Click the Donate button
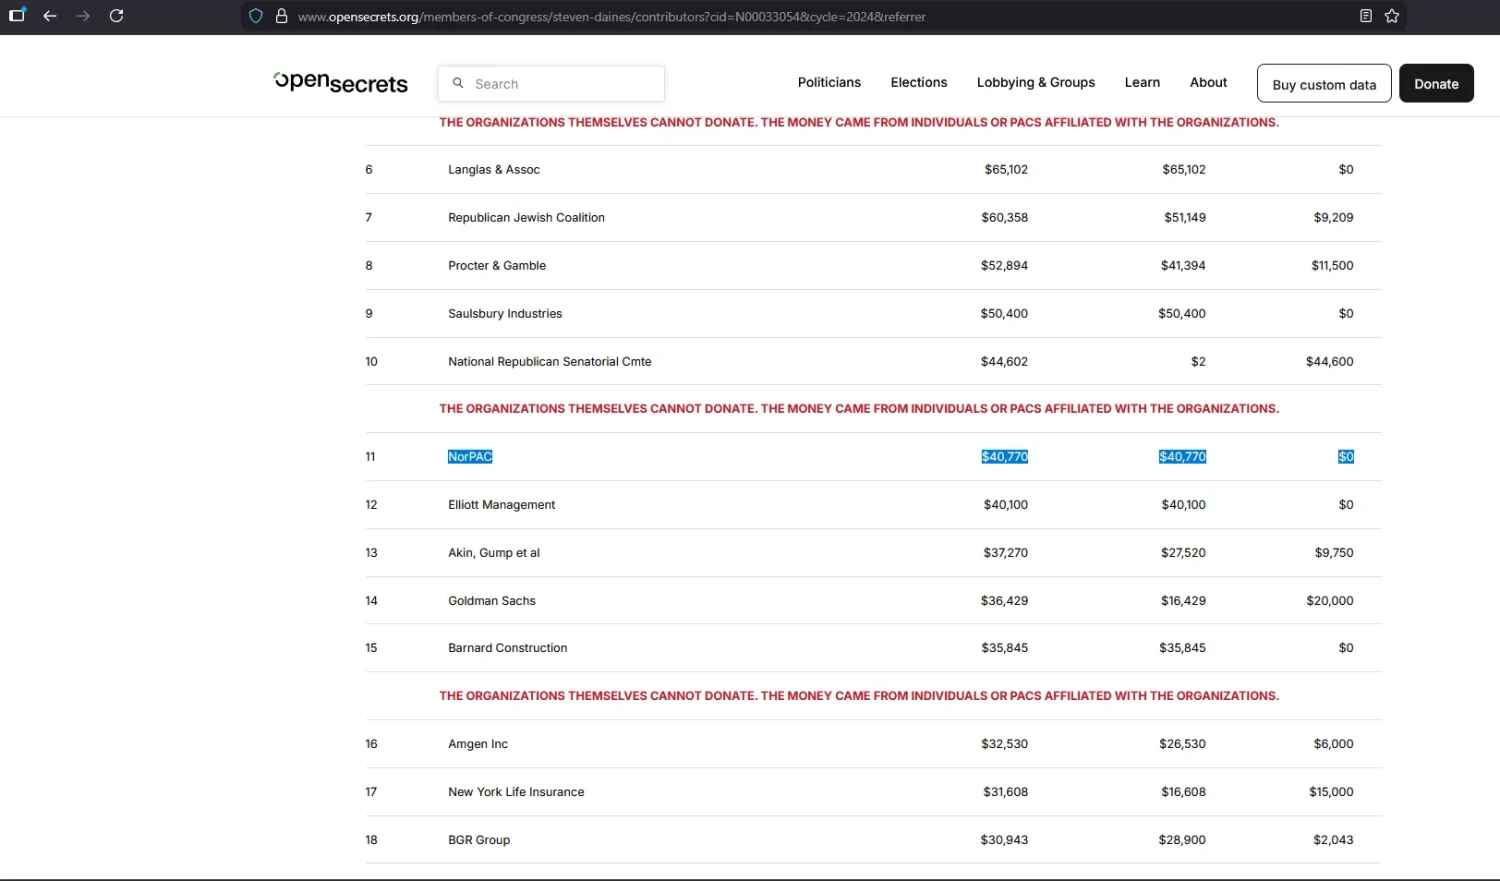The height and width of the screenshot is (881, 1500). 1436,84
